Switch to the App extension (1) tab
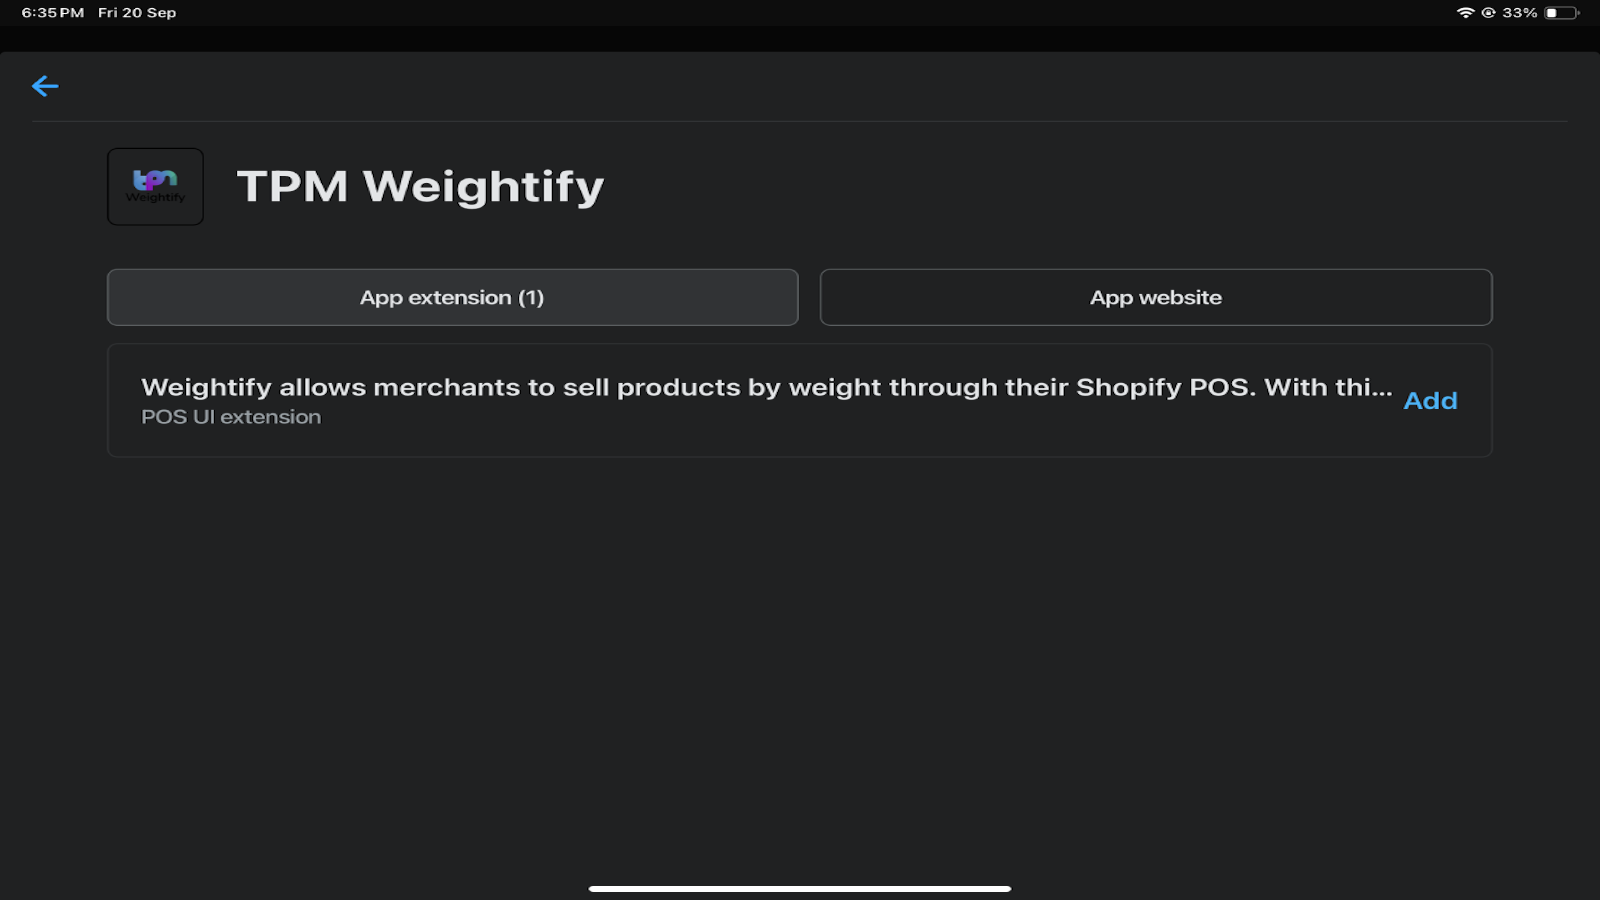 click(x=452, y=297)
